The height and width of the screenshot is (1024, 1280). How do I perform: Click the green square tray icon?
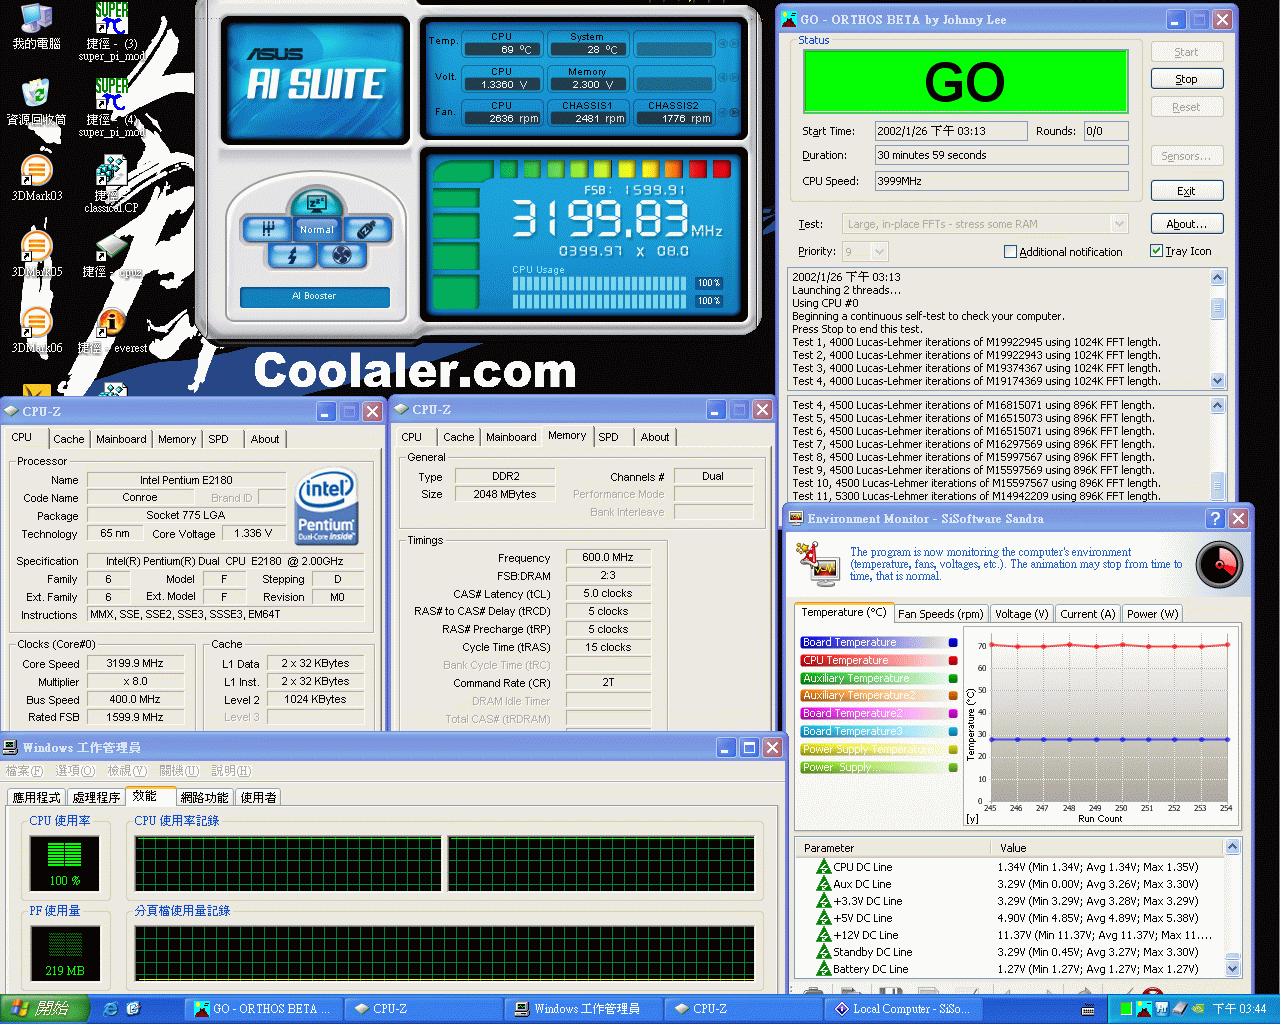point(1126,1009)
